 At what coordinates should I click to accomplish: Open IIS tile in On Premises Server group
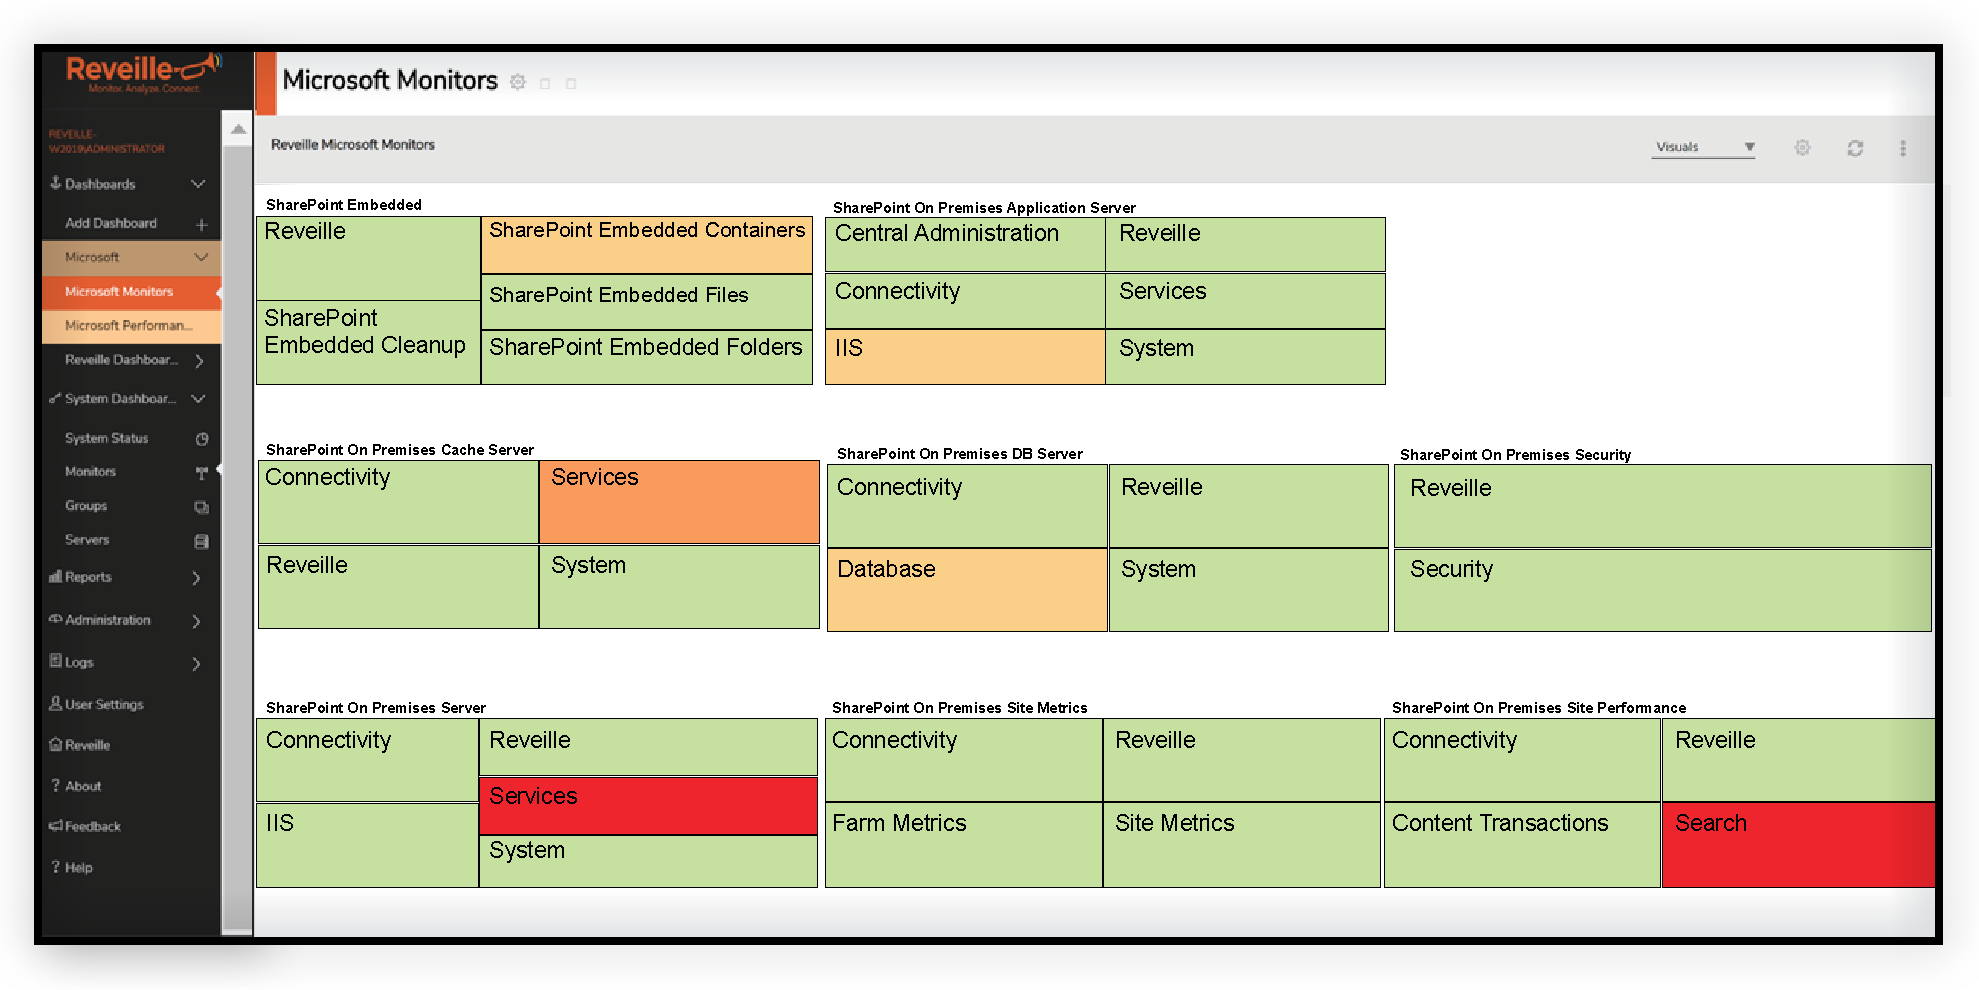367,845
